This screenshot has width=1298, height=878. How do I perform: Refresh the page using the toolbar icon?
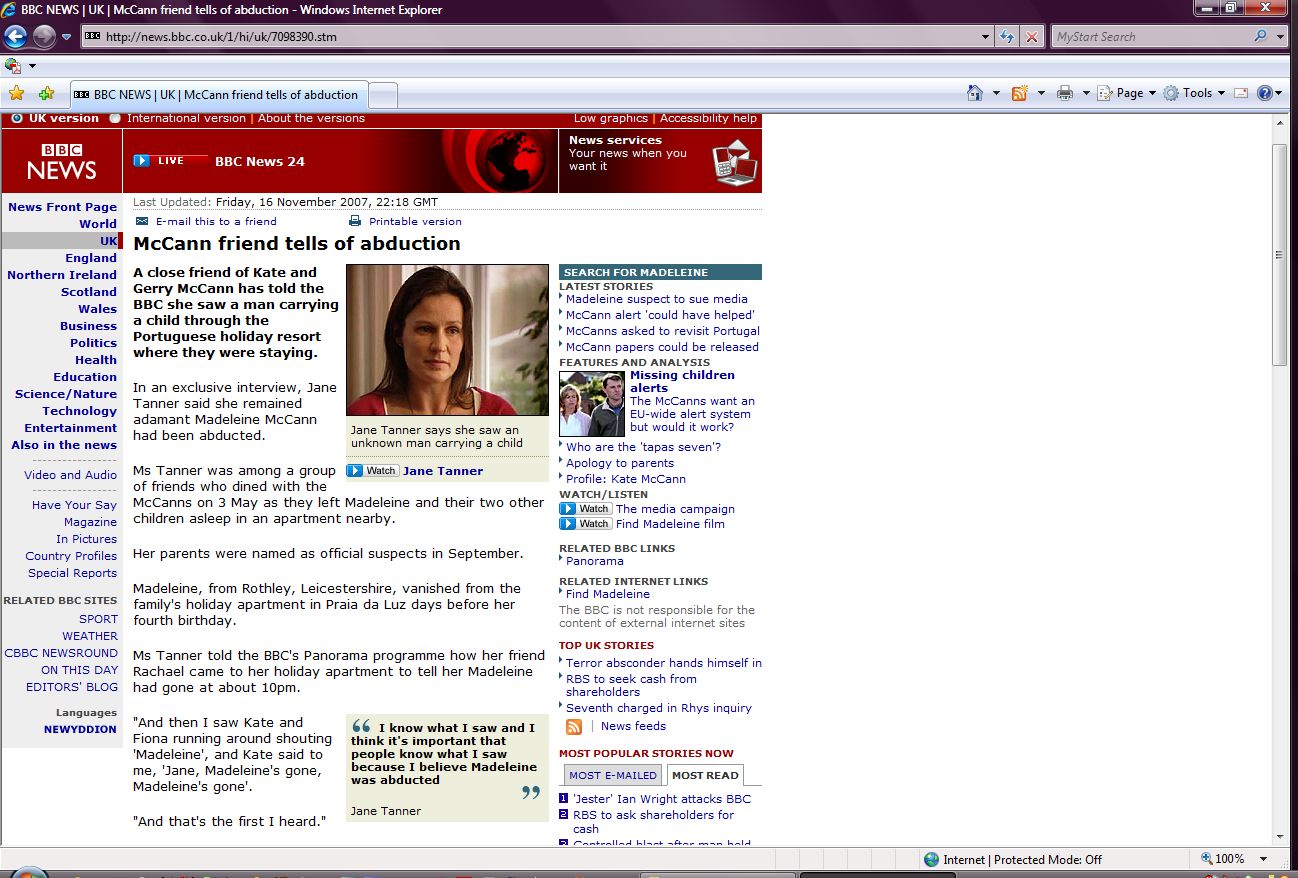coord(1008,37)
